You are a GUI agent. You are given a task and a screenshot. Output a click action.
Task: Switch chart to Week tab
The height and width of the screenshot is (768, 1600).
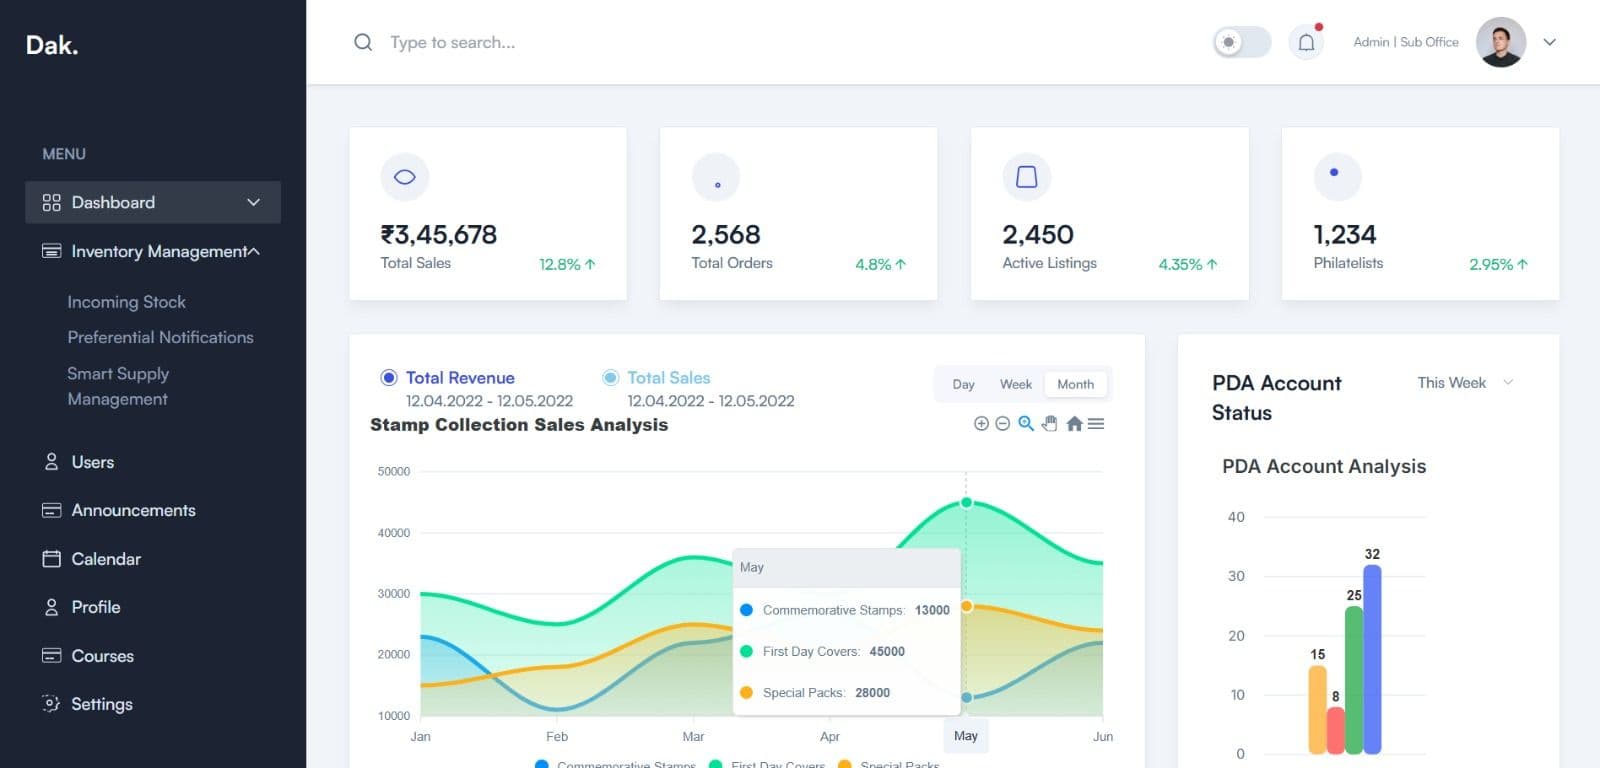1015,384
